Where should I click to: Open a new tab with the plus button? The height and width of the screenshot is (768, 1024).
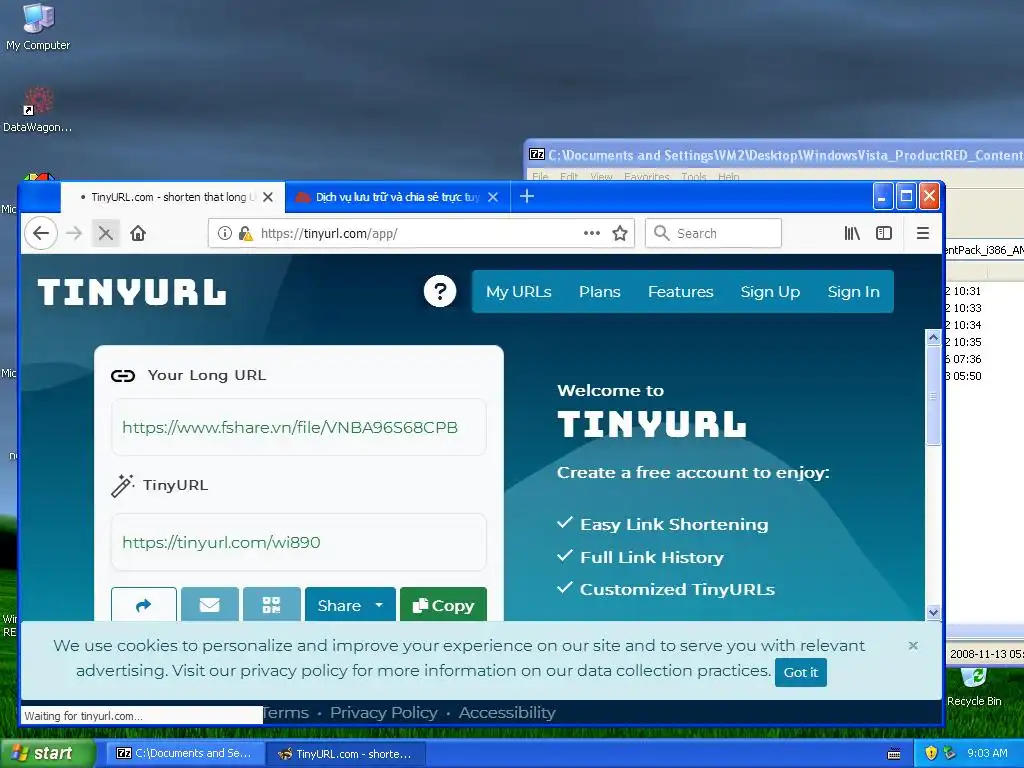(527, 197)
